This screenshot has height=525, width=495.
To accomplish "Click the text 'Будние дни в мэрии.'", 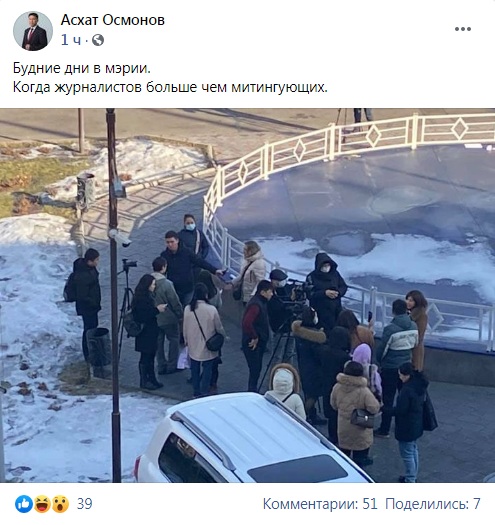I will pyautogui.click(x=82, y=68).
